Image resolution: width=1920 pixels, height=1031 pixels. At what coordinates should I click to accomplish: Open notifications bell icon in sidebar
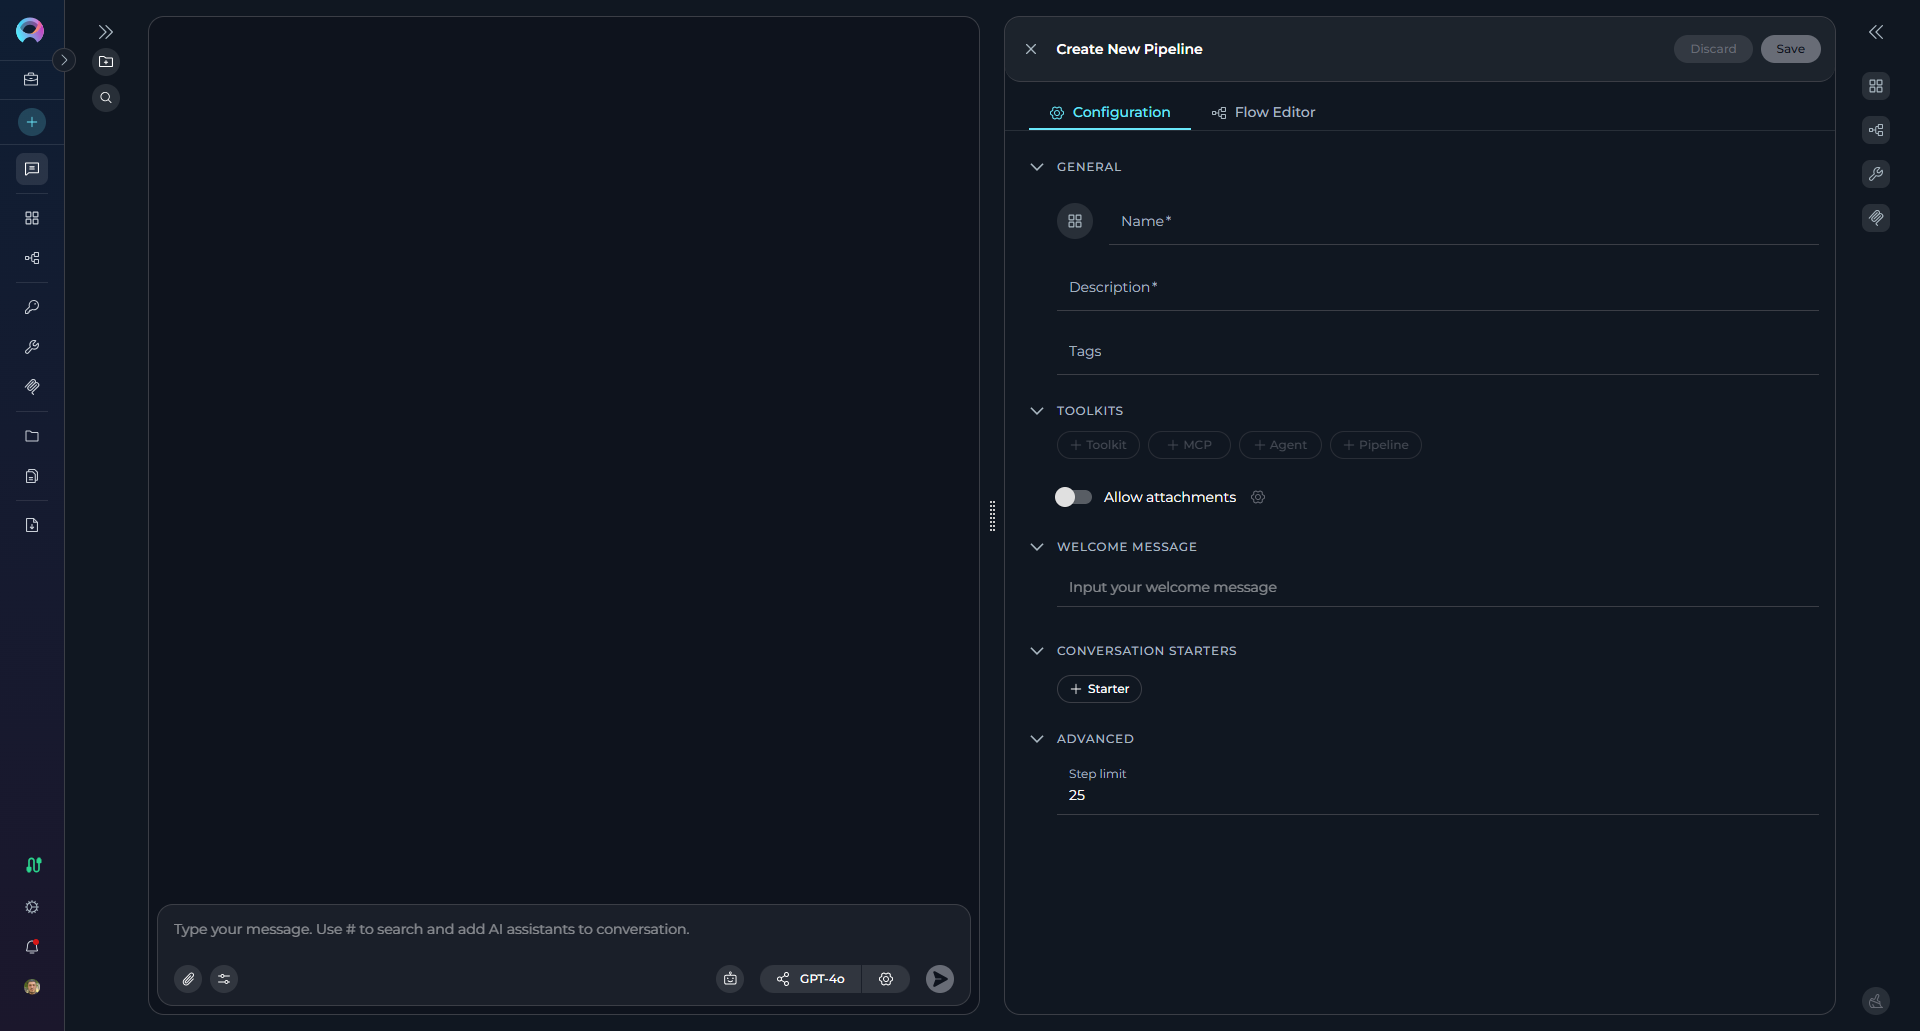[32, 947]
